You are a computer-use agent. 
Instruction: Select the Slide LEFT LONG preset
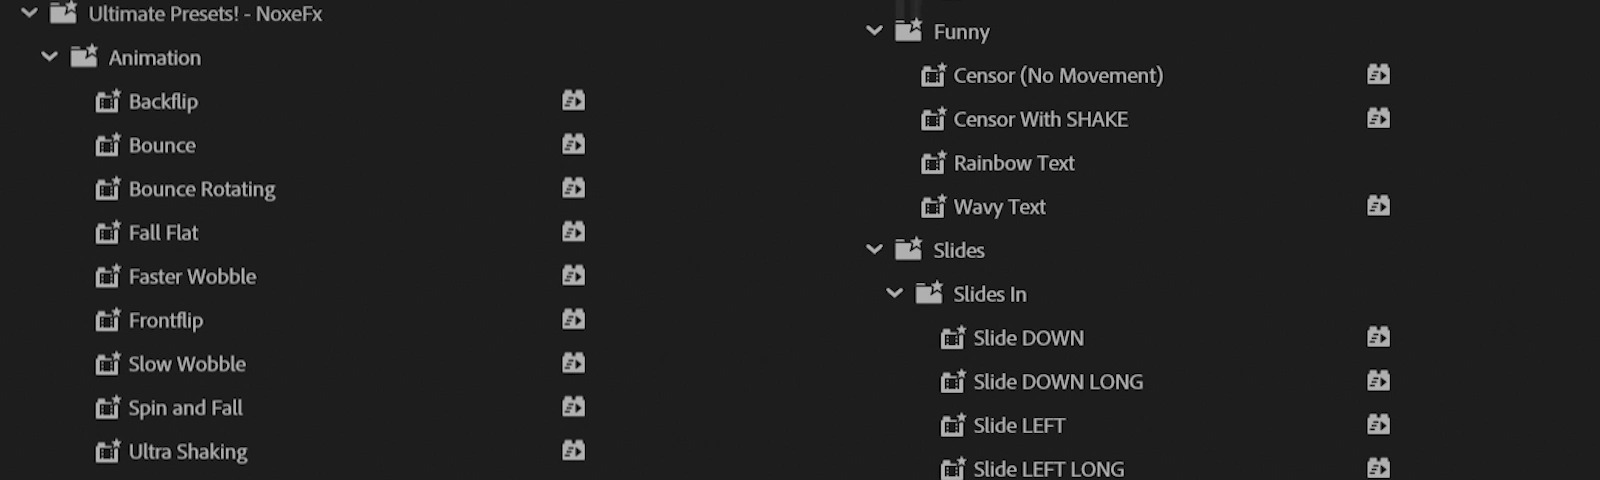click(1048, 468)
